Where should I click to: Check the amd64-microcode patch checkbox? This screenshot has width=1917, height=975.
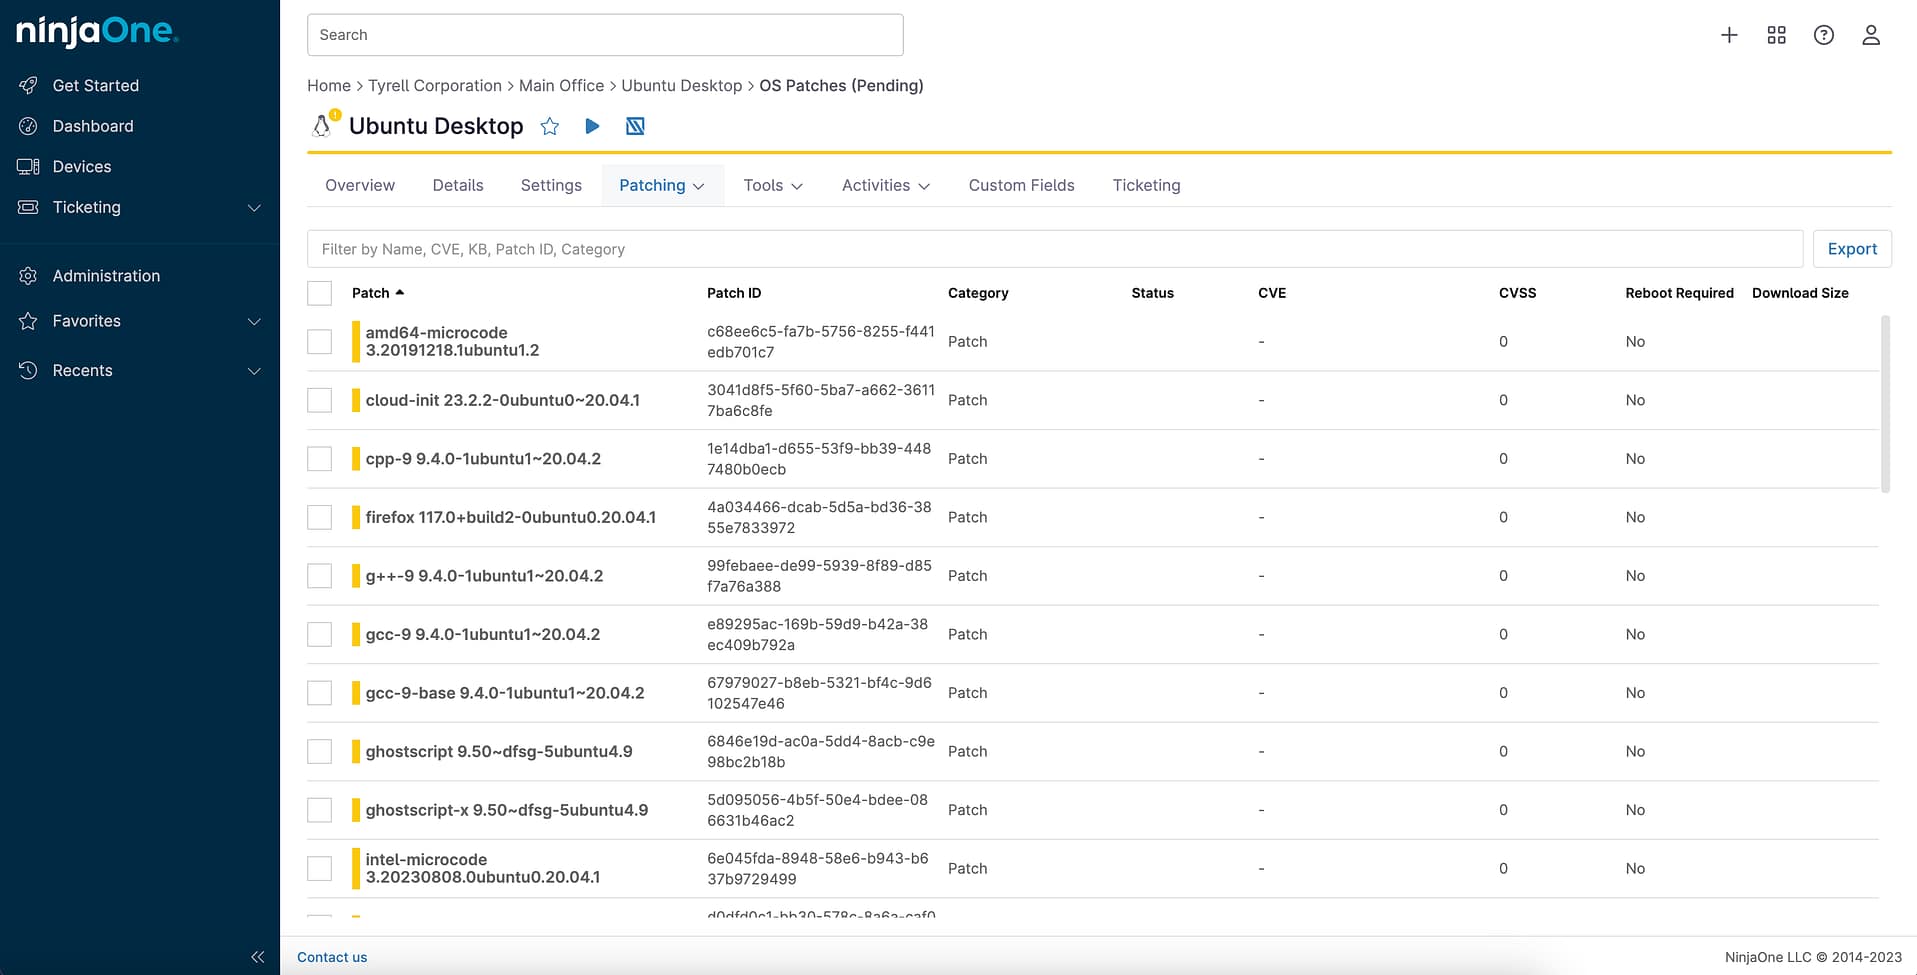coord(319,341)
